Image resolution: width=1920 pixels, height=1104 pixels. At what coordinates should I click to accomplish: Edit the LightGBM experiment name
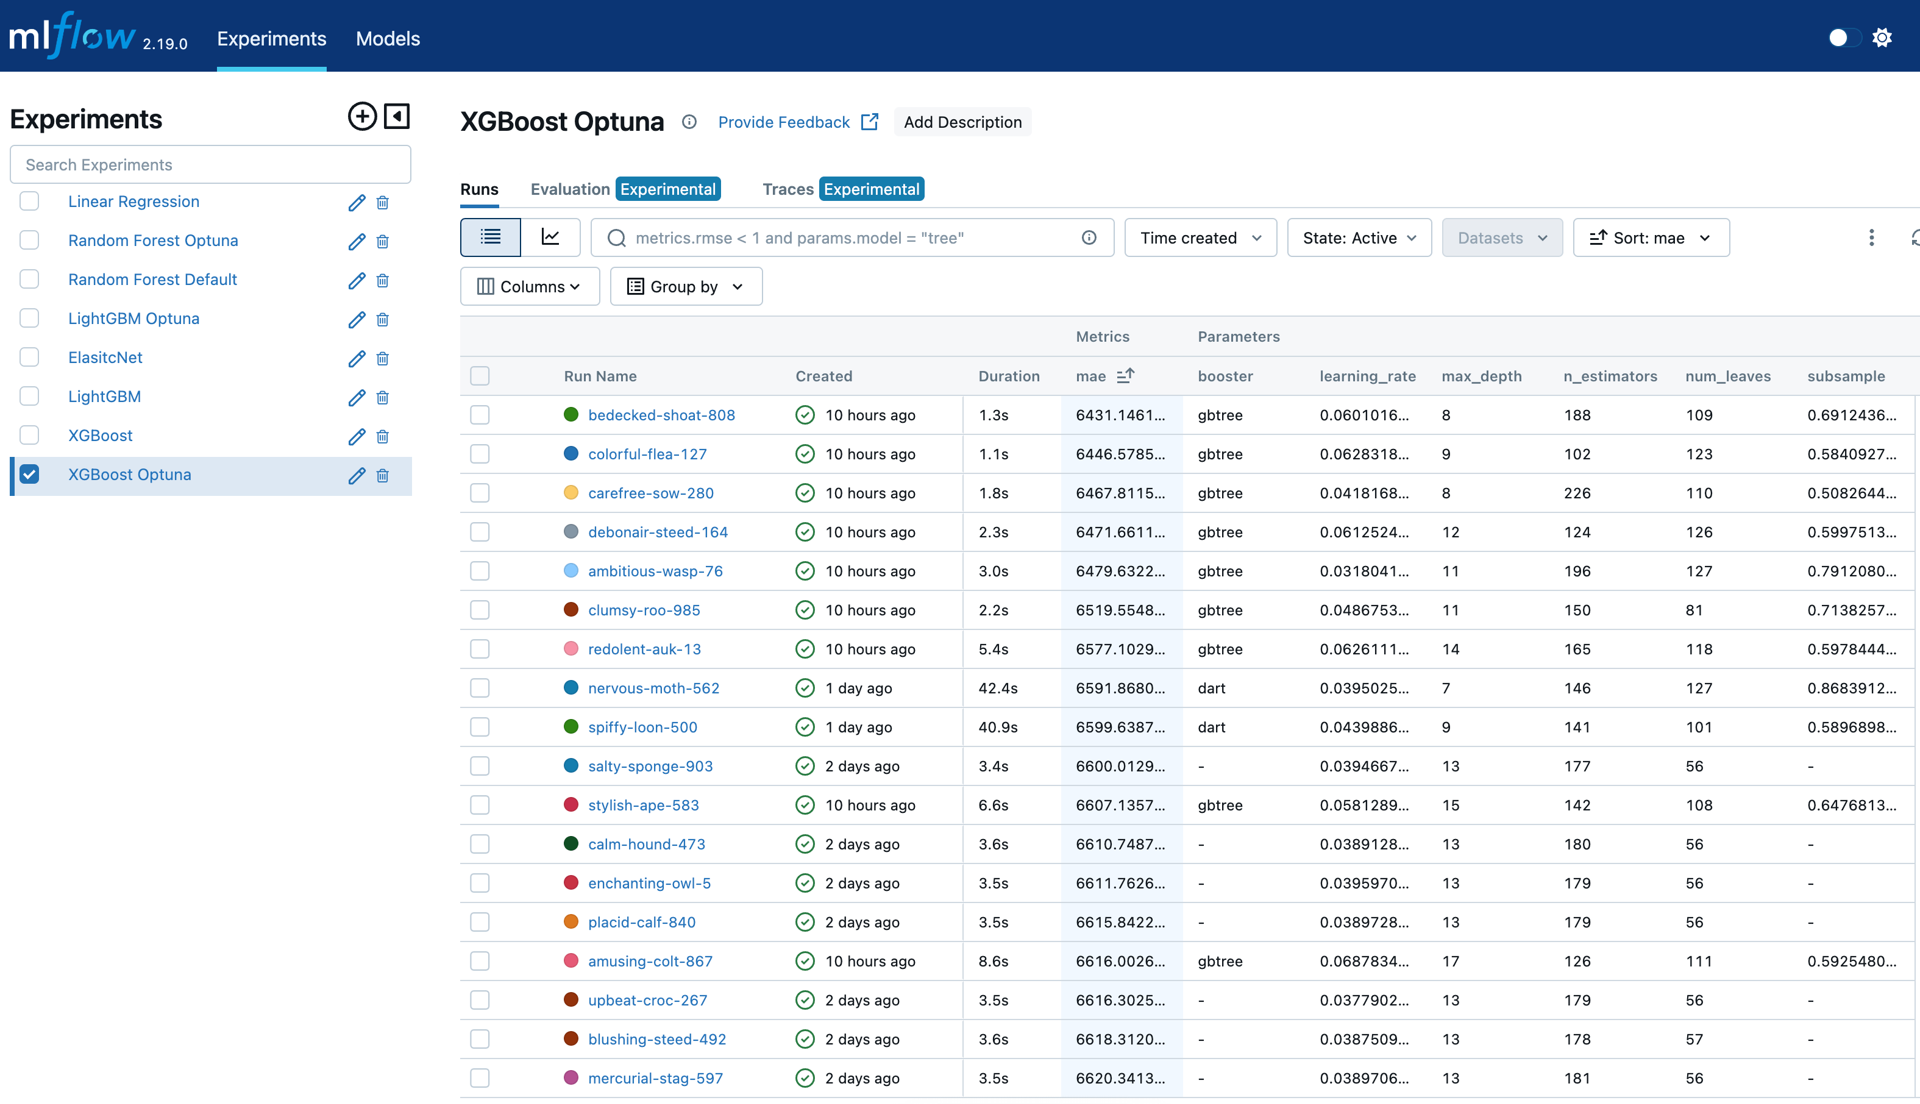pos(356,397)
